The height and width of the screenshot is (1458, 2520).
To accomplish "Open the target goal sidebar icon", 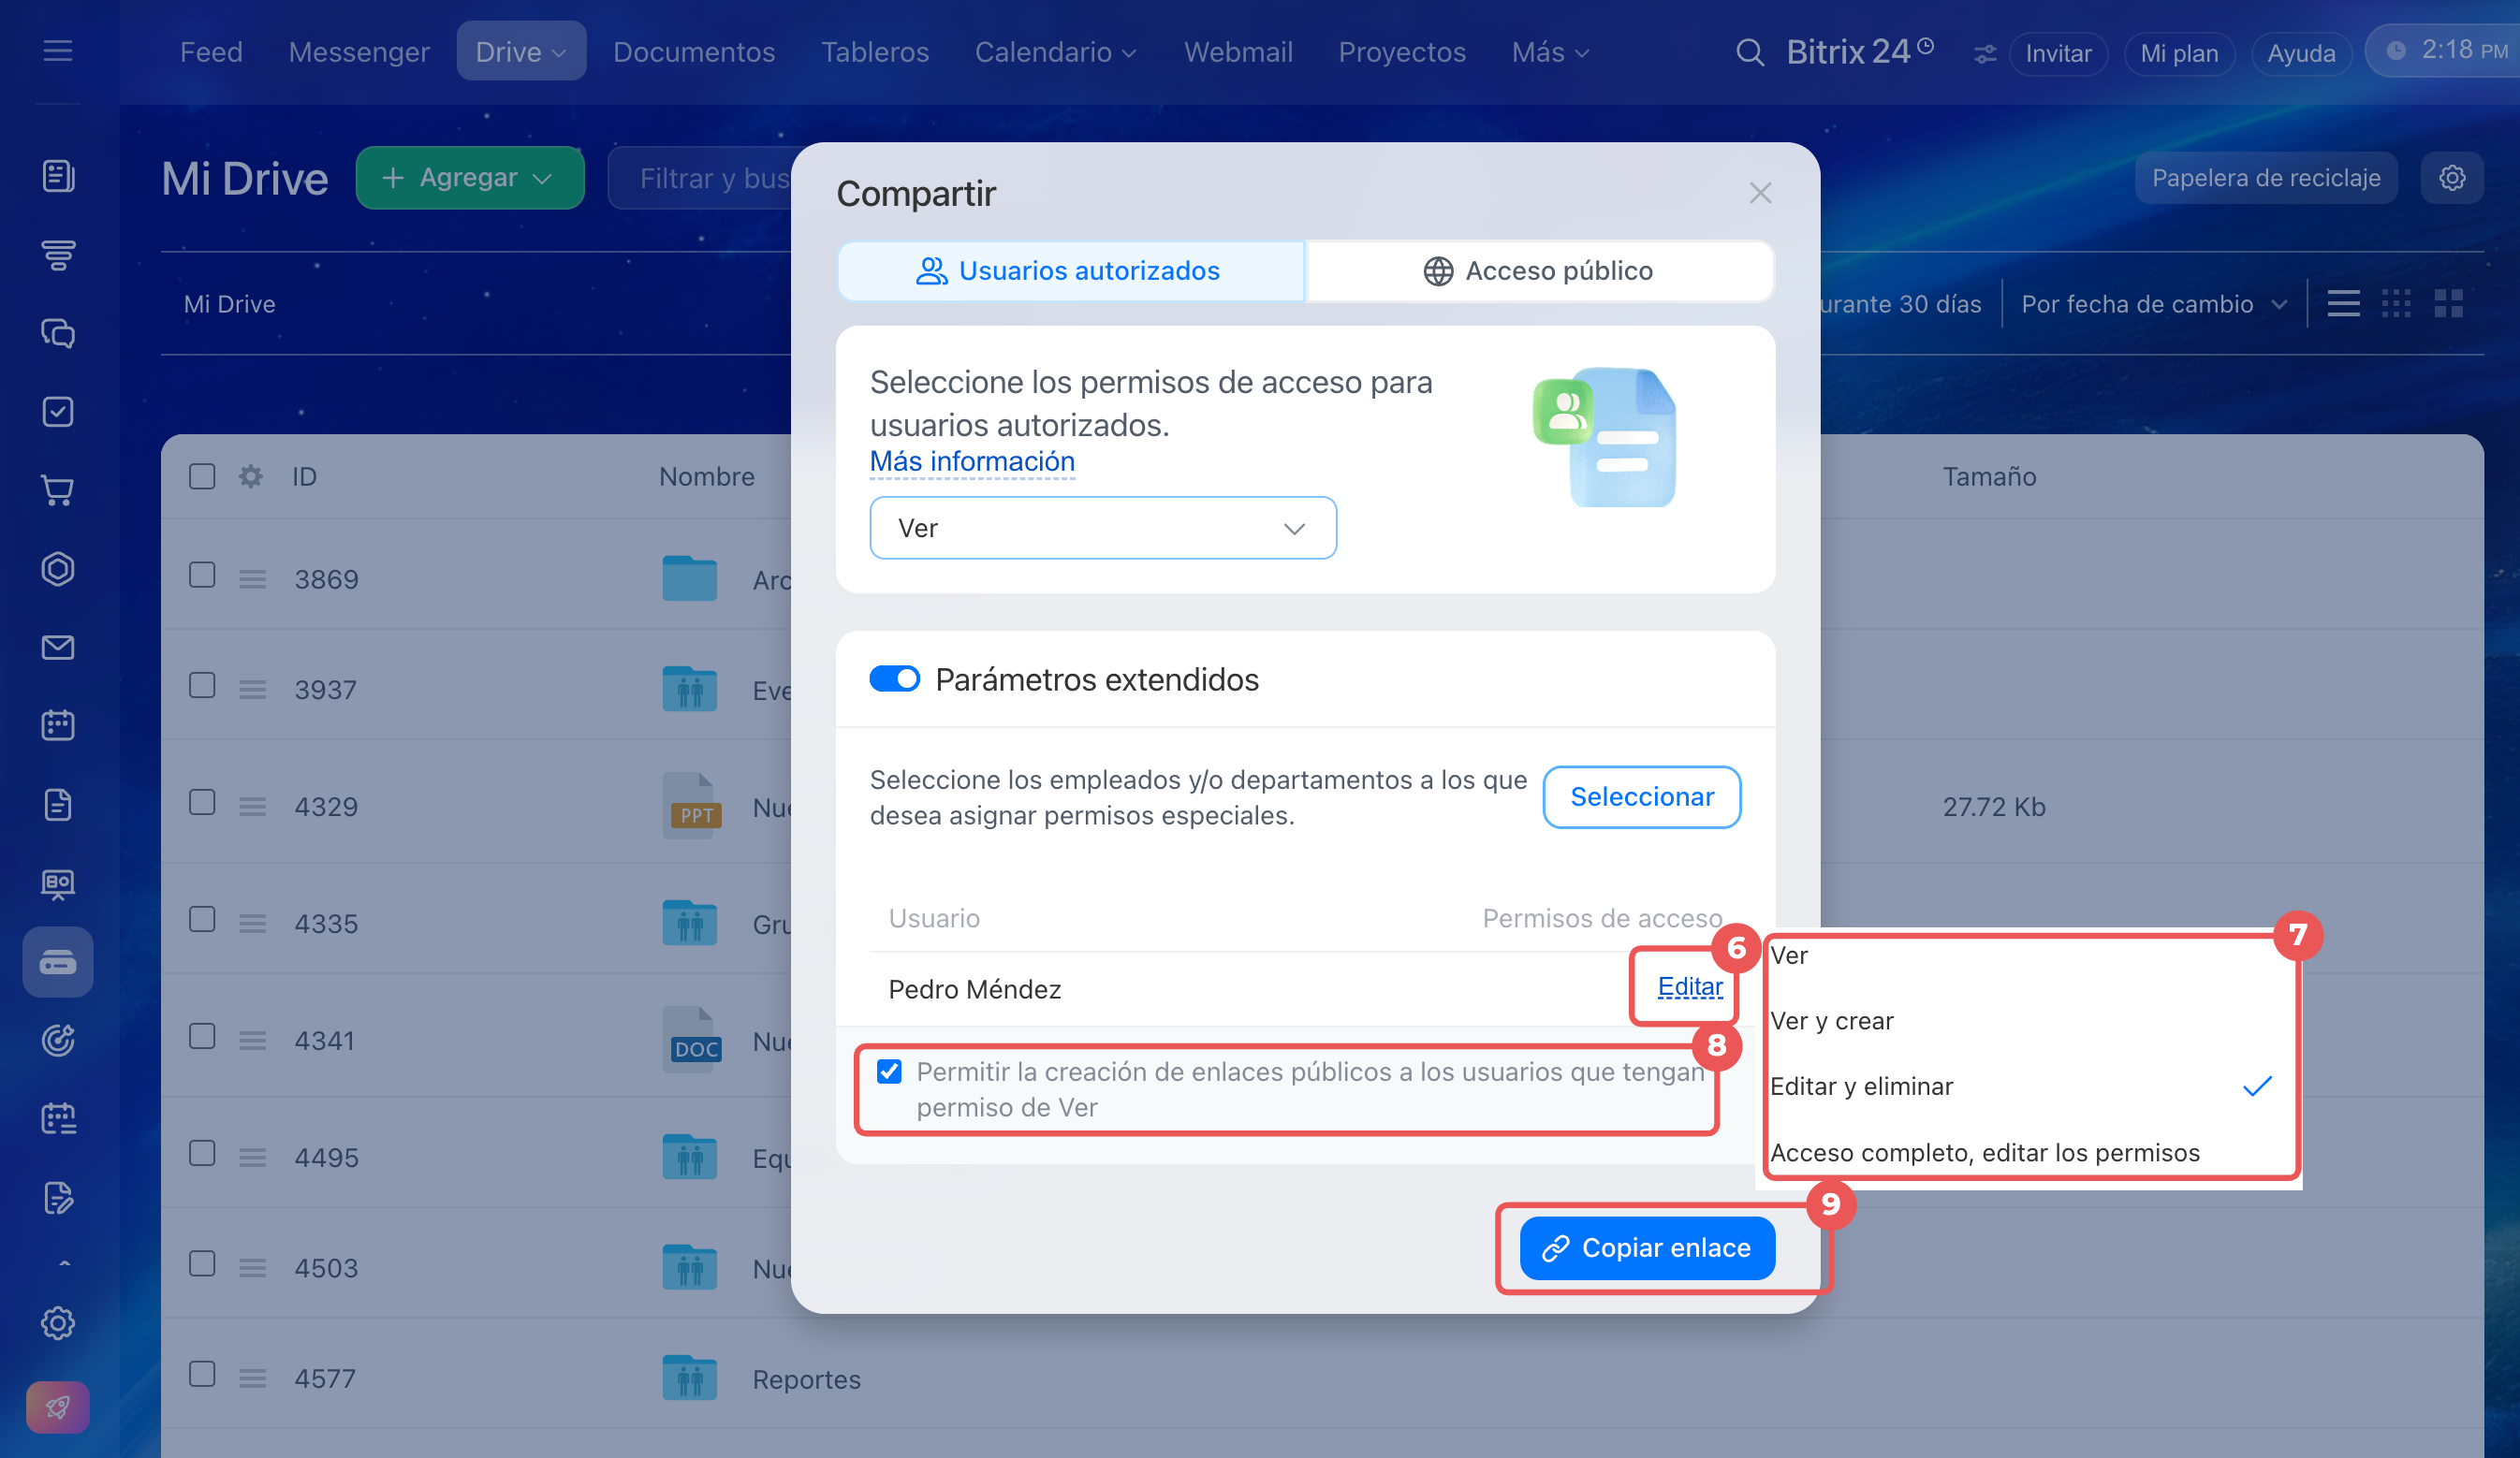I will [x=58, y=1040].
